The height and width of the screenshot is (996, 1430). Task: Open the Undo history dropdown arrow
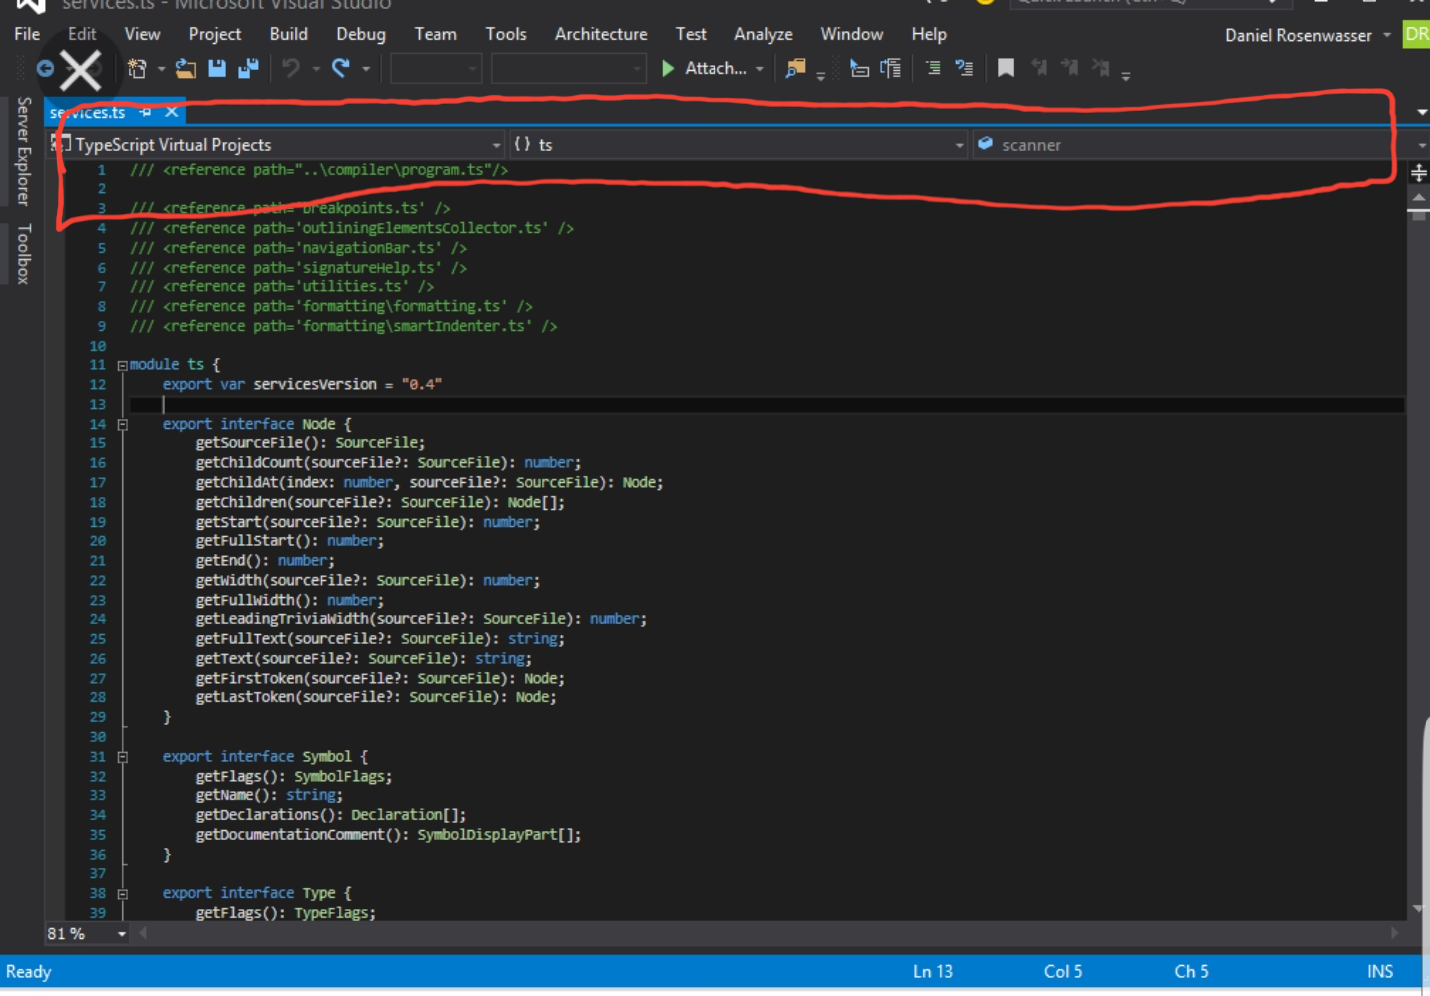316,69
